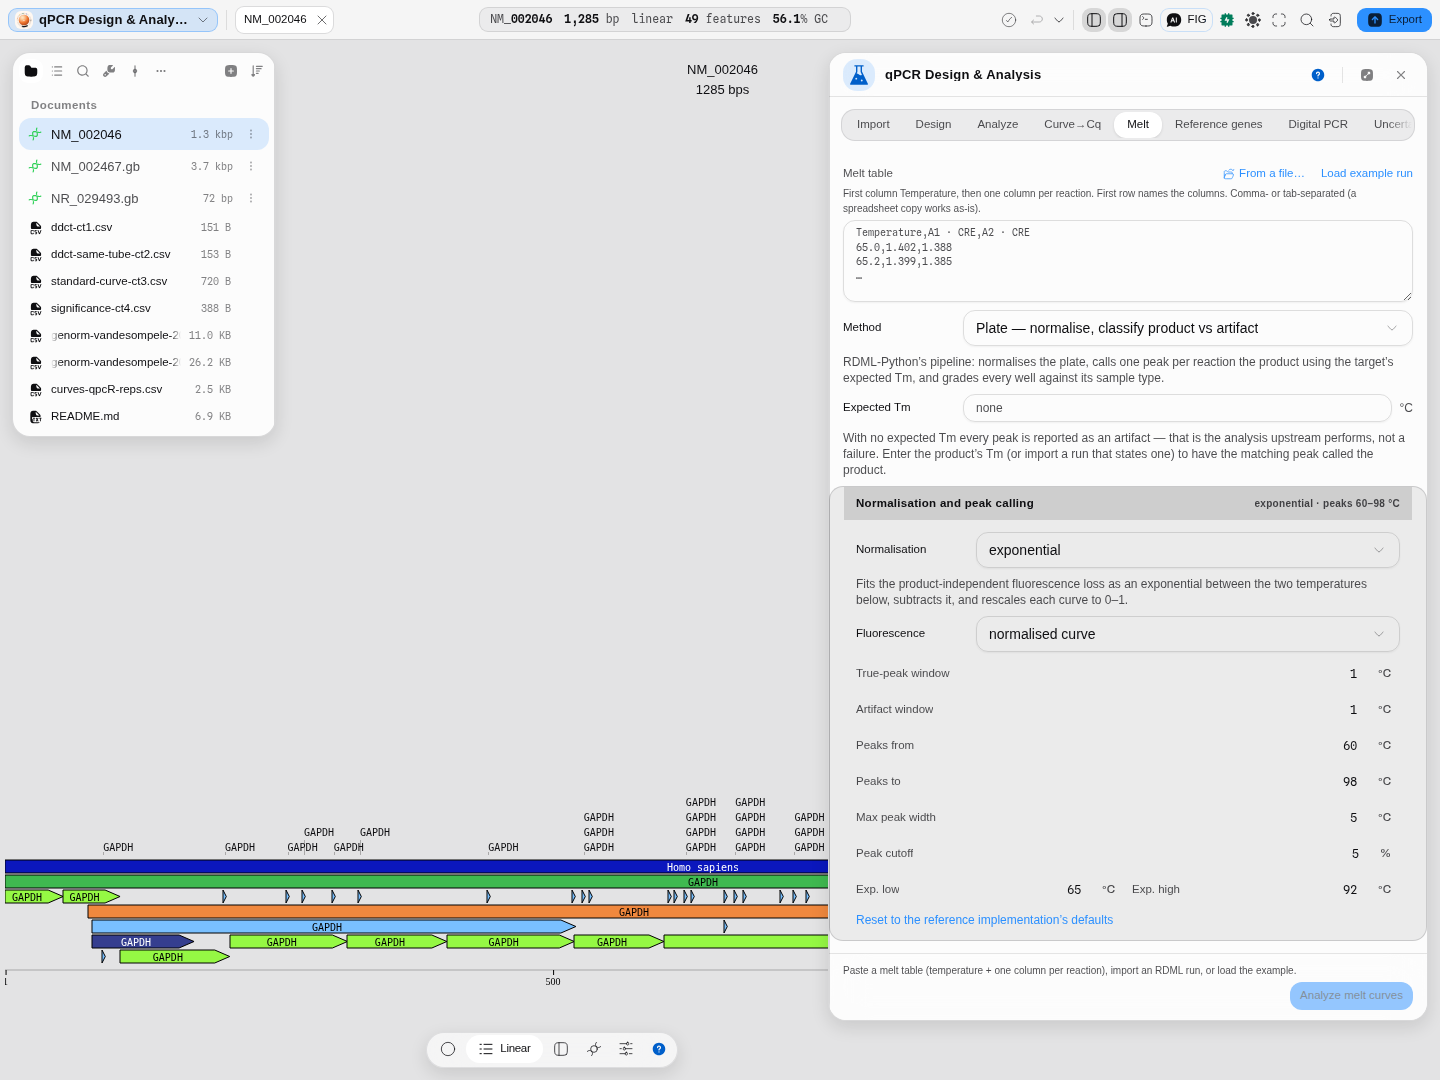This screenshot has height=1080, width=1440.
Task: Click the blue help icon in bottom toolbar
Action: 659,1049
